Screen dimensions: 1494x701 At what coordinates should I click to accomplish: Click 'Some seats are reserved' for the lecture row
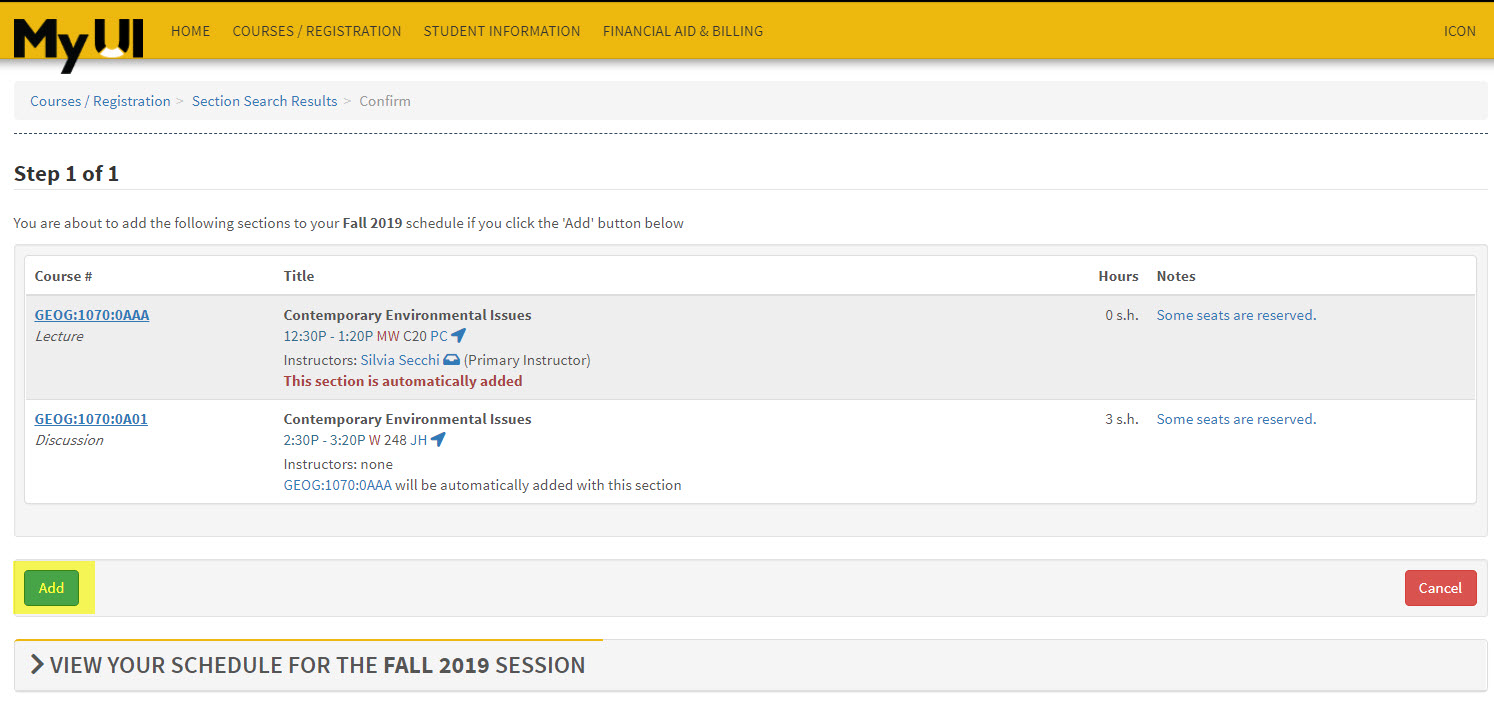[x=1236, y=315]
